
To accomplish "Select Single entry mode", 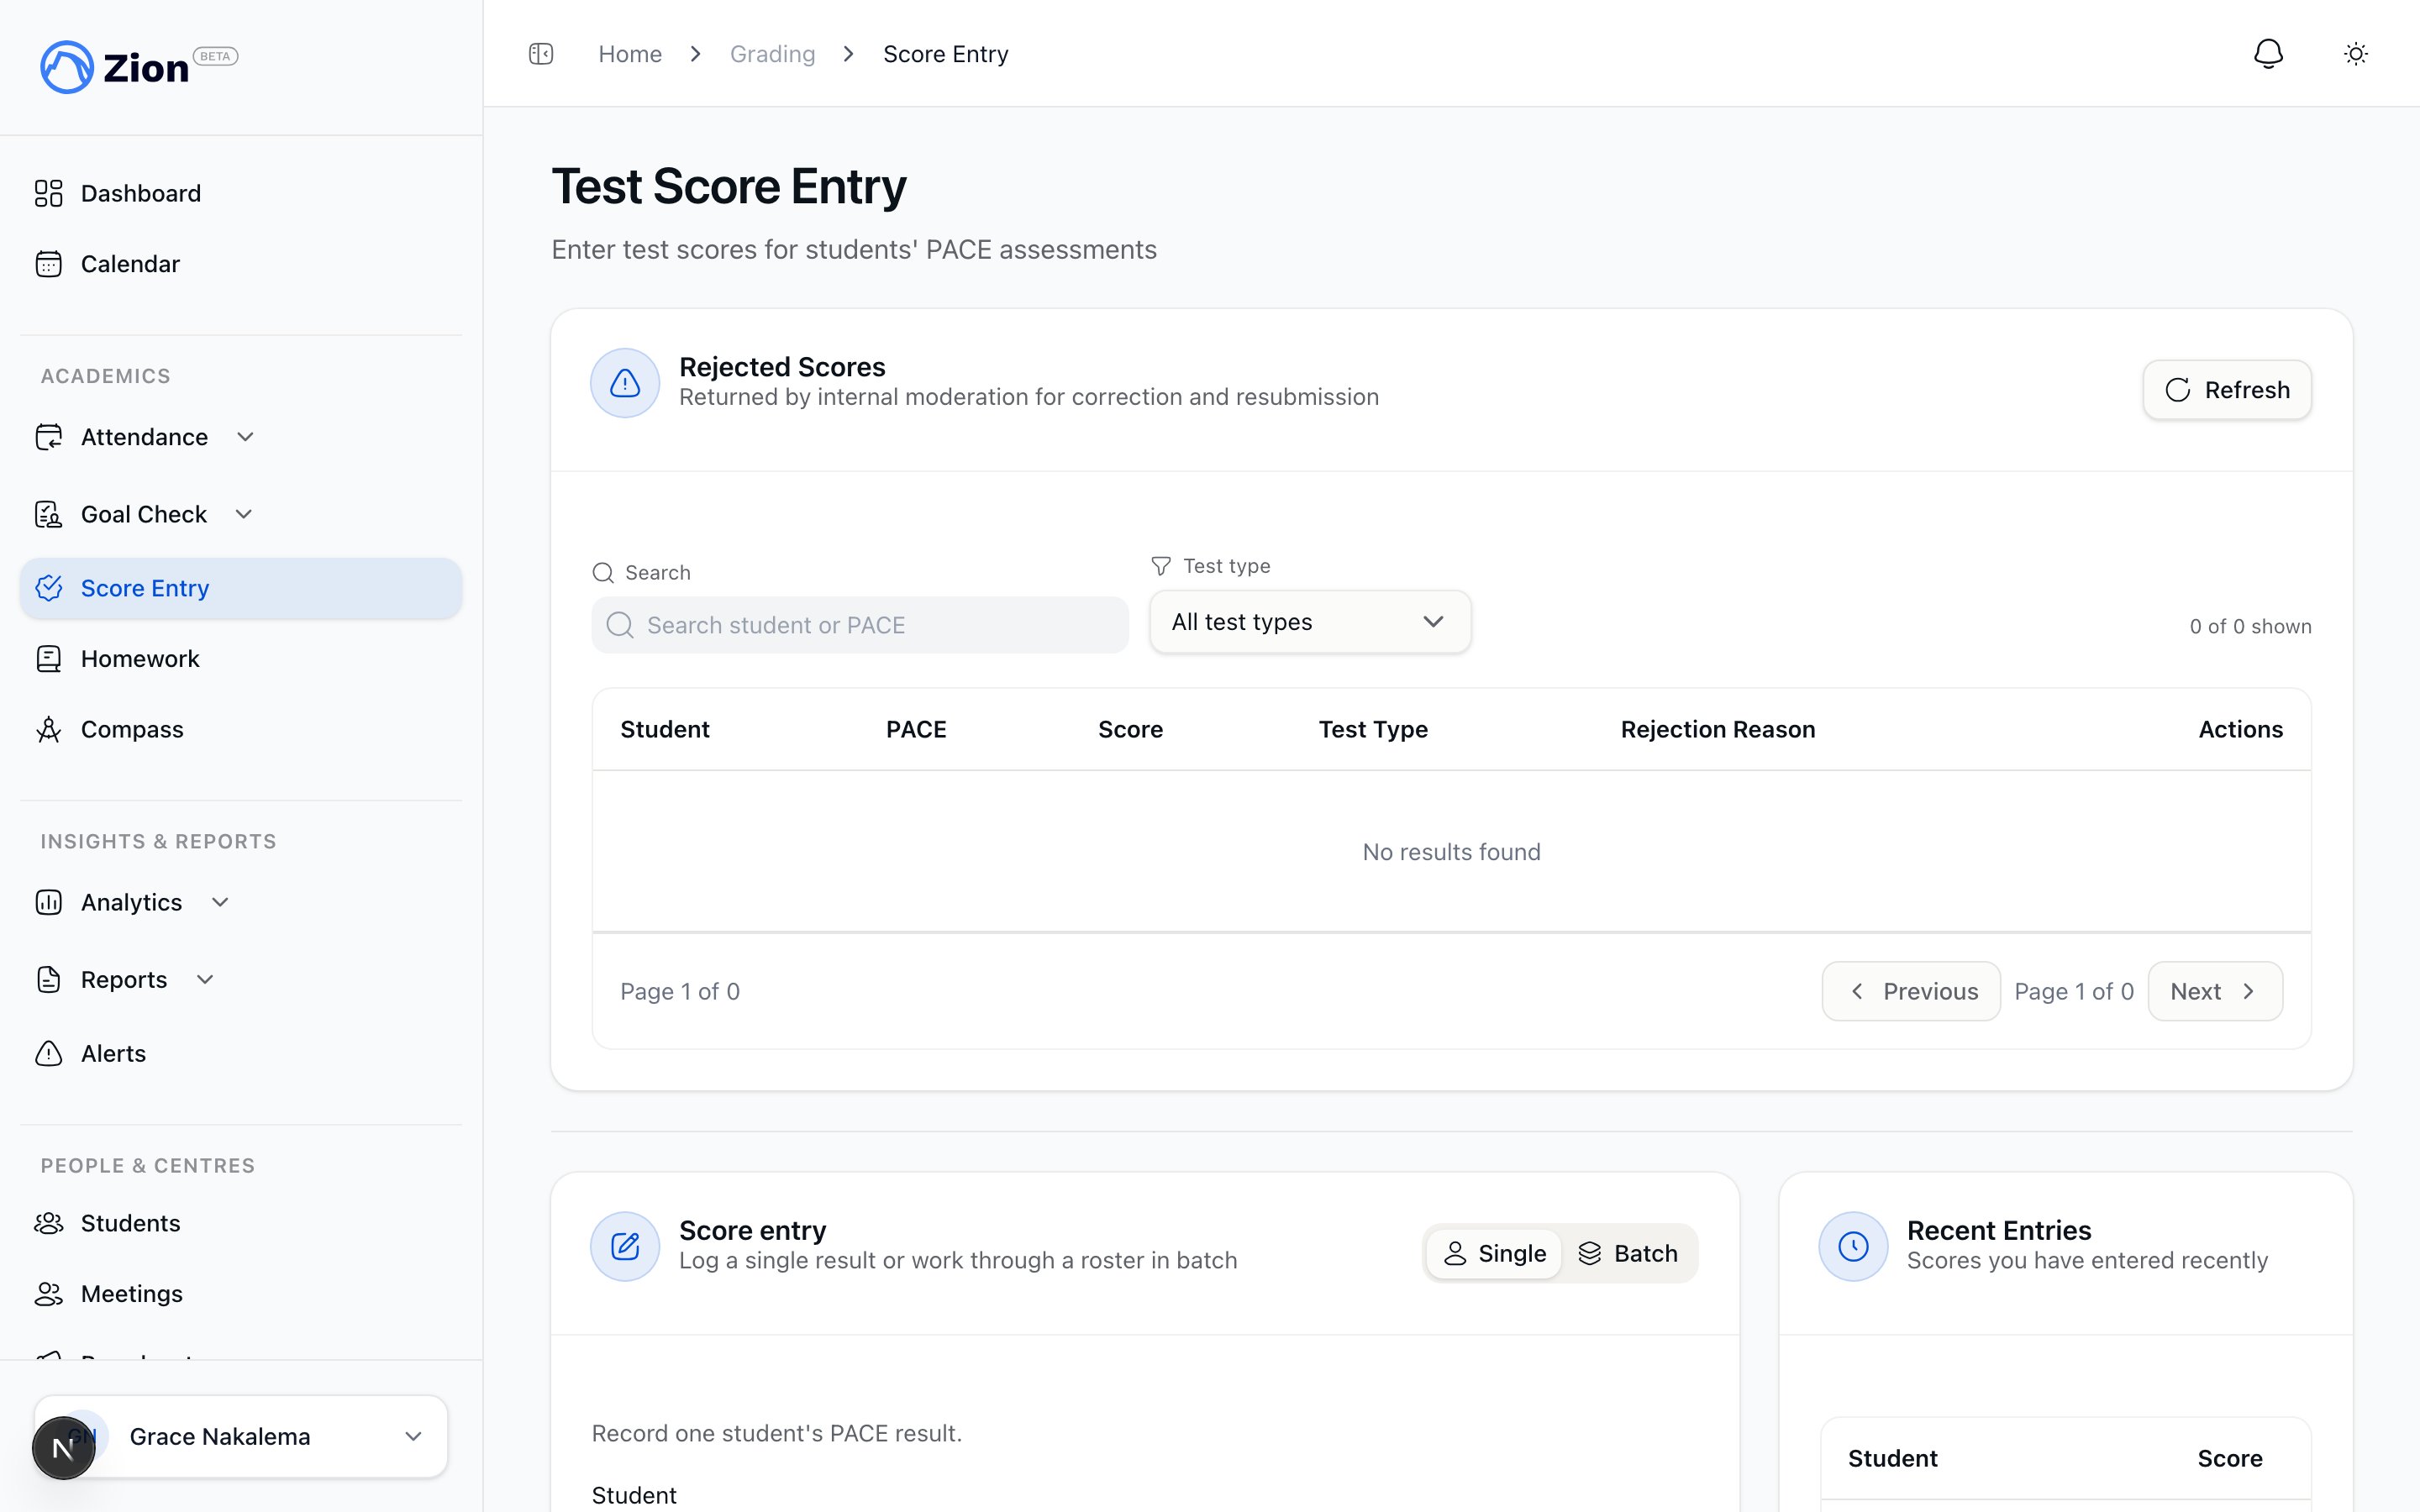I will coord(1494,1254).
